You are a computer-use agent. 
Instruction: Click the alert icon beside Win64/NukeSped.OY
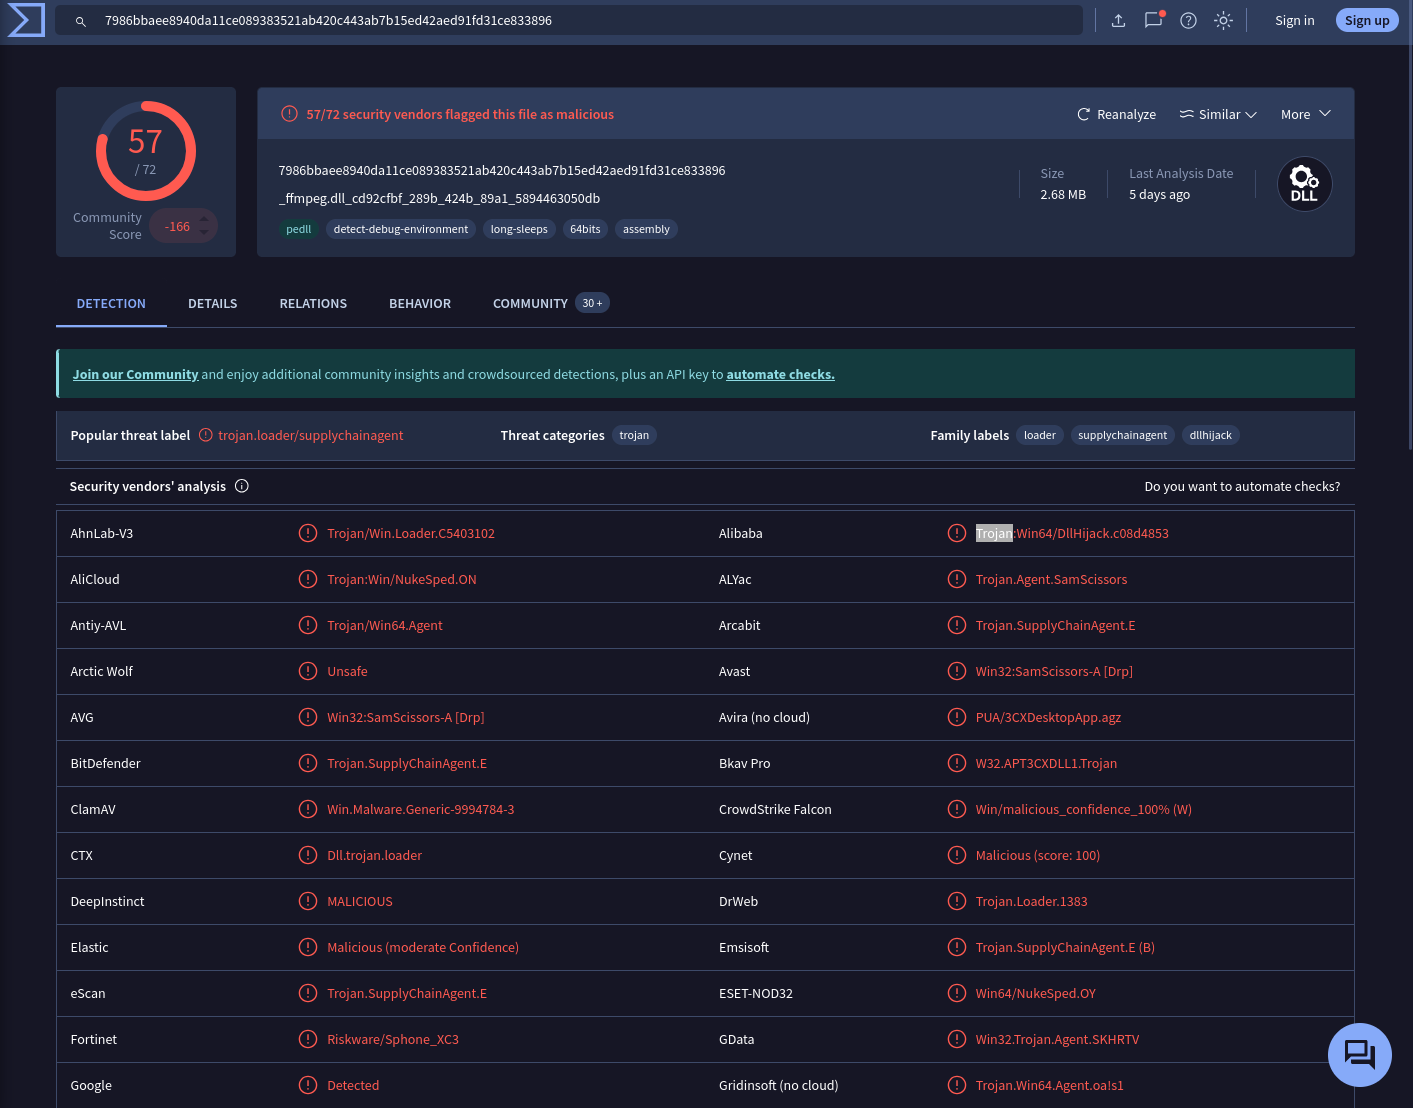tap(957, 993)
